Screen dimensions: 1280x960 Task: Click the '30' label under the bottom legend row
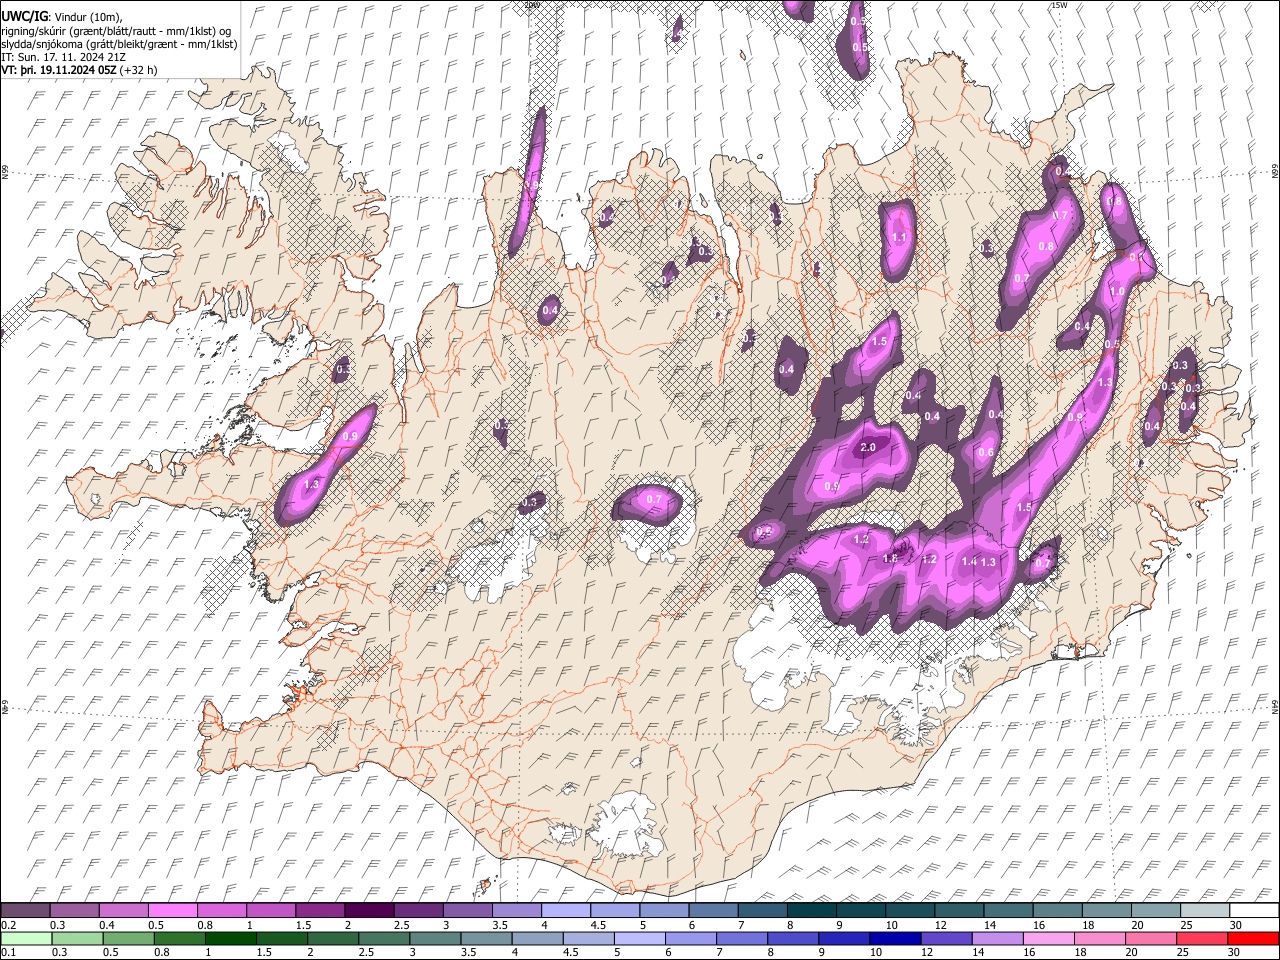point(1233,953)
